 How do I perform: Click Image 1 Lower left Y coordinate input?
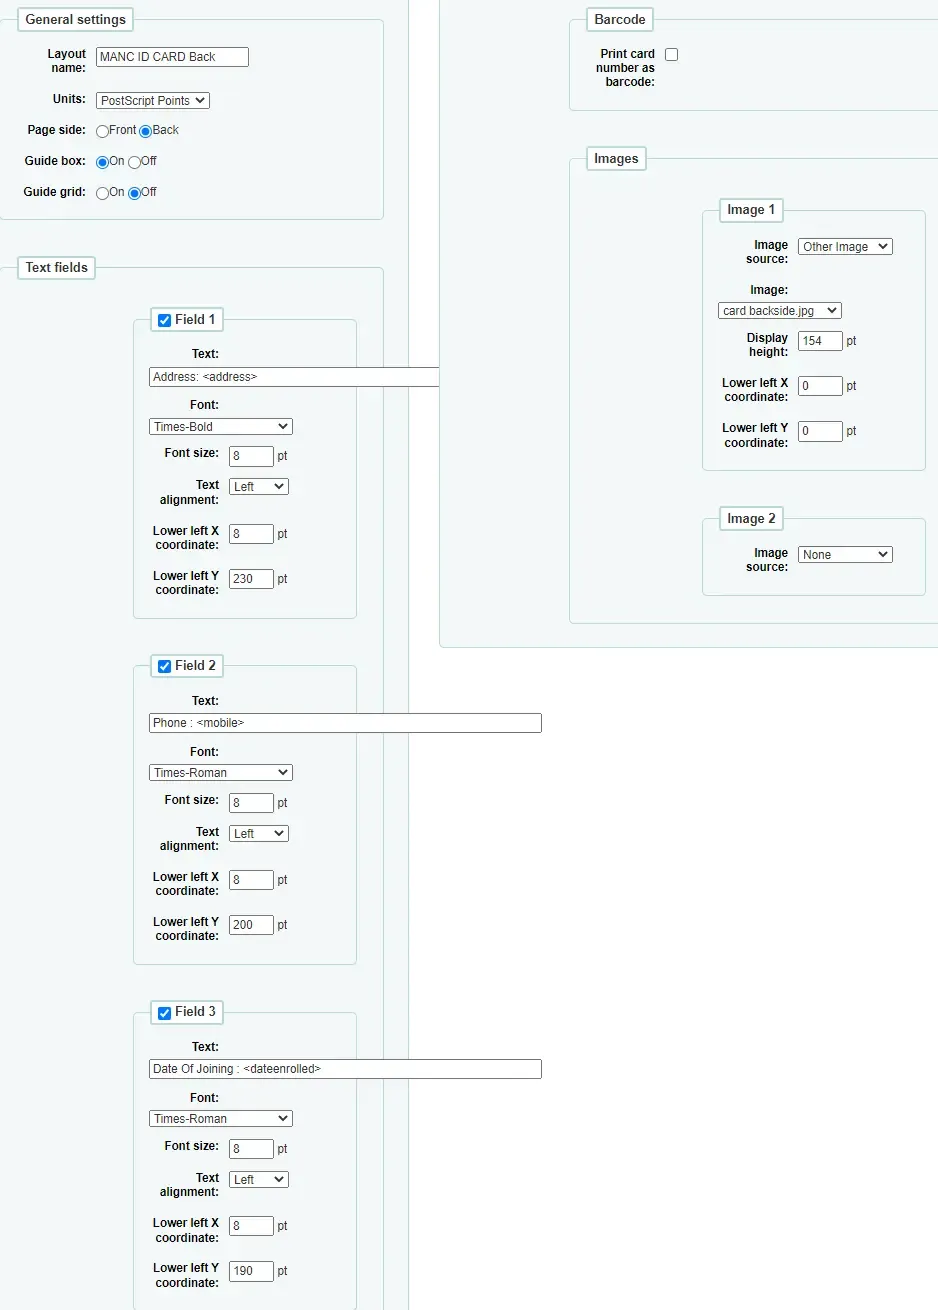pyautogui.click(x=820, y=431)
